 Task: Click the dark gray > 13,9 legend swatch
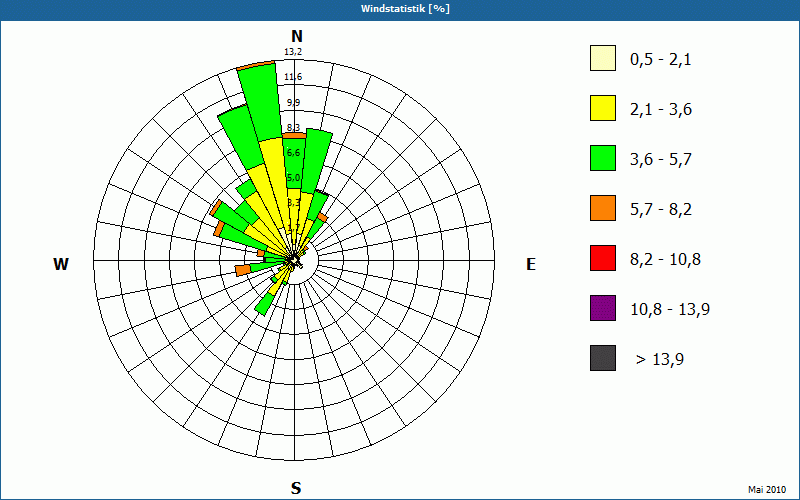603,358
